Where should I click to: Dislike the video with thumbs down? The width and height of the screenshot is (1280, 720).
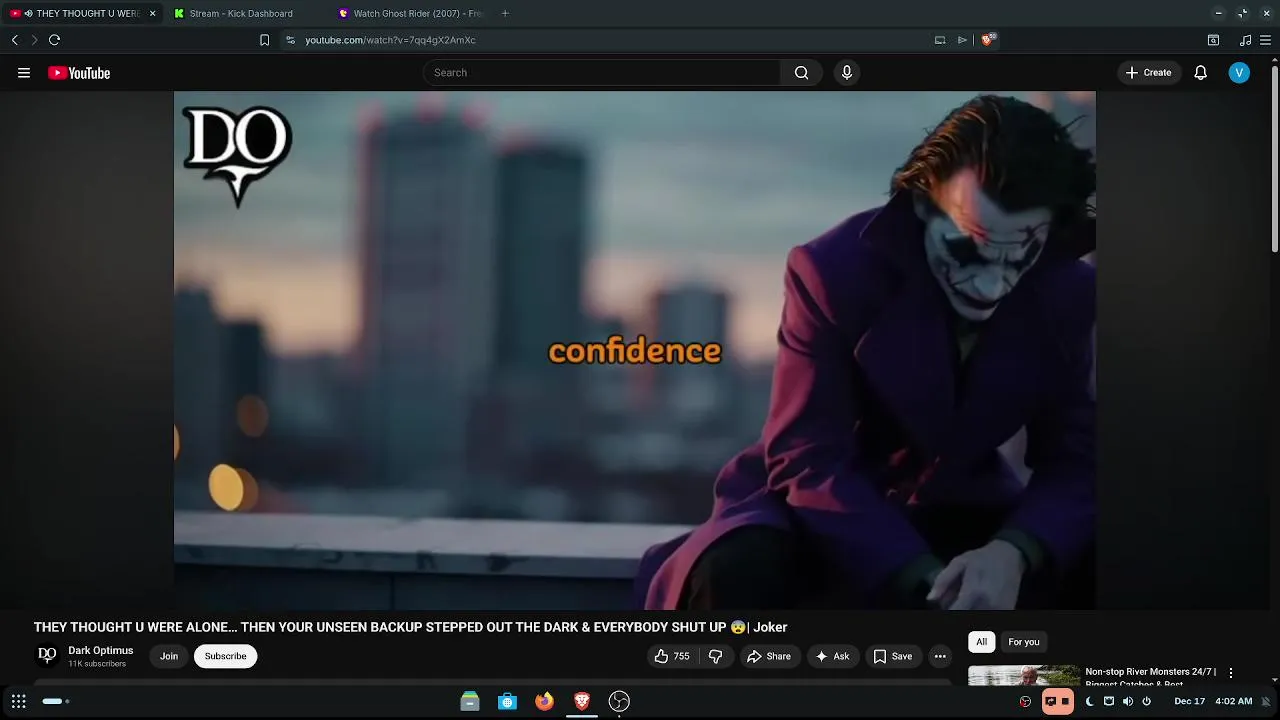coord(715,656)
